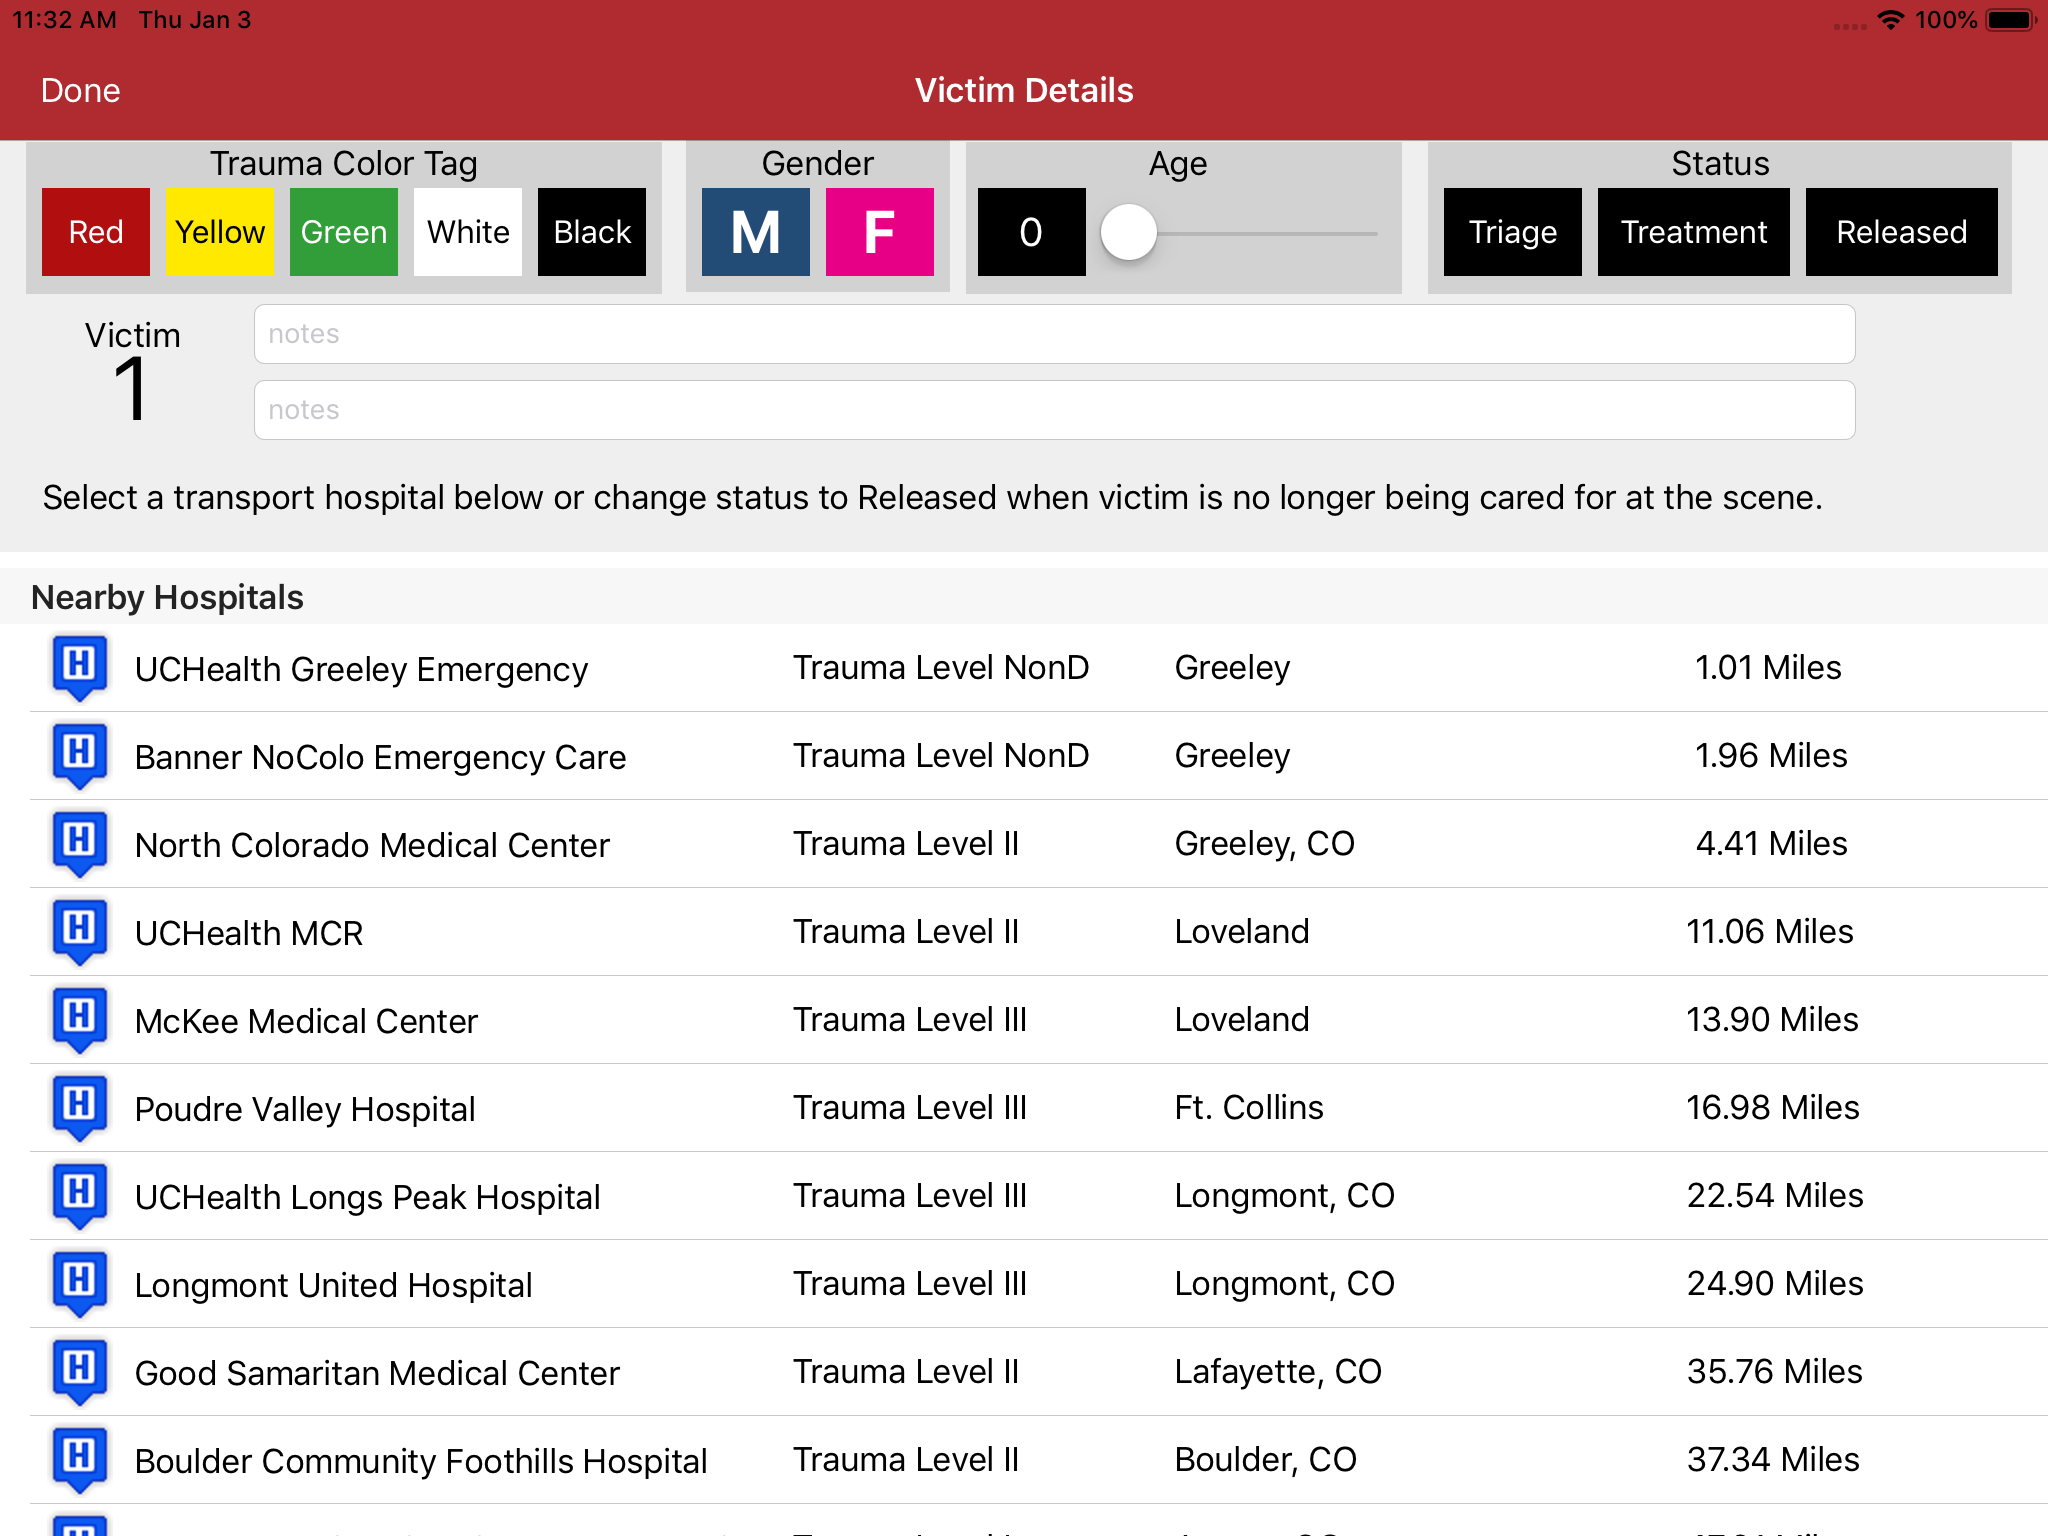Tap hospital icon for McKee Medical Center
This screenshot has width=2048, height=1536.
[x=79, y=1019]
